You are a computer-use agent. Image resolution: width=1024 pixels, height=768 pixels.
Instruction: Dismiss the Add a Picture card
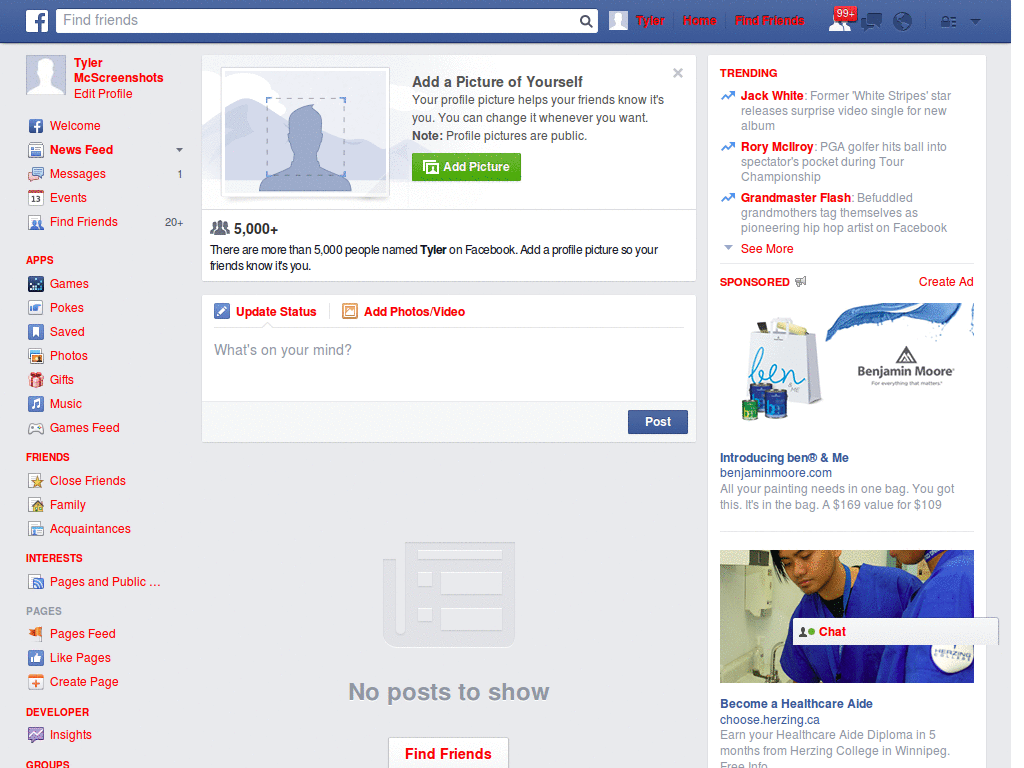678,73
